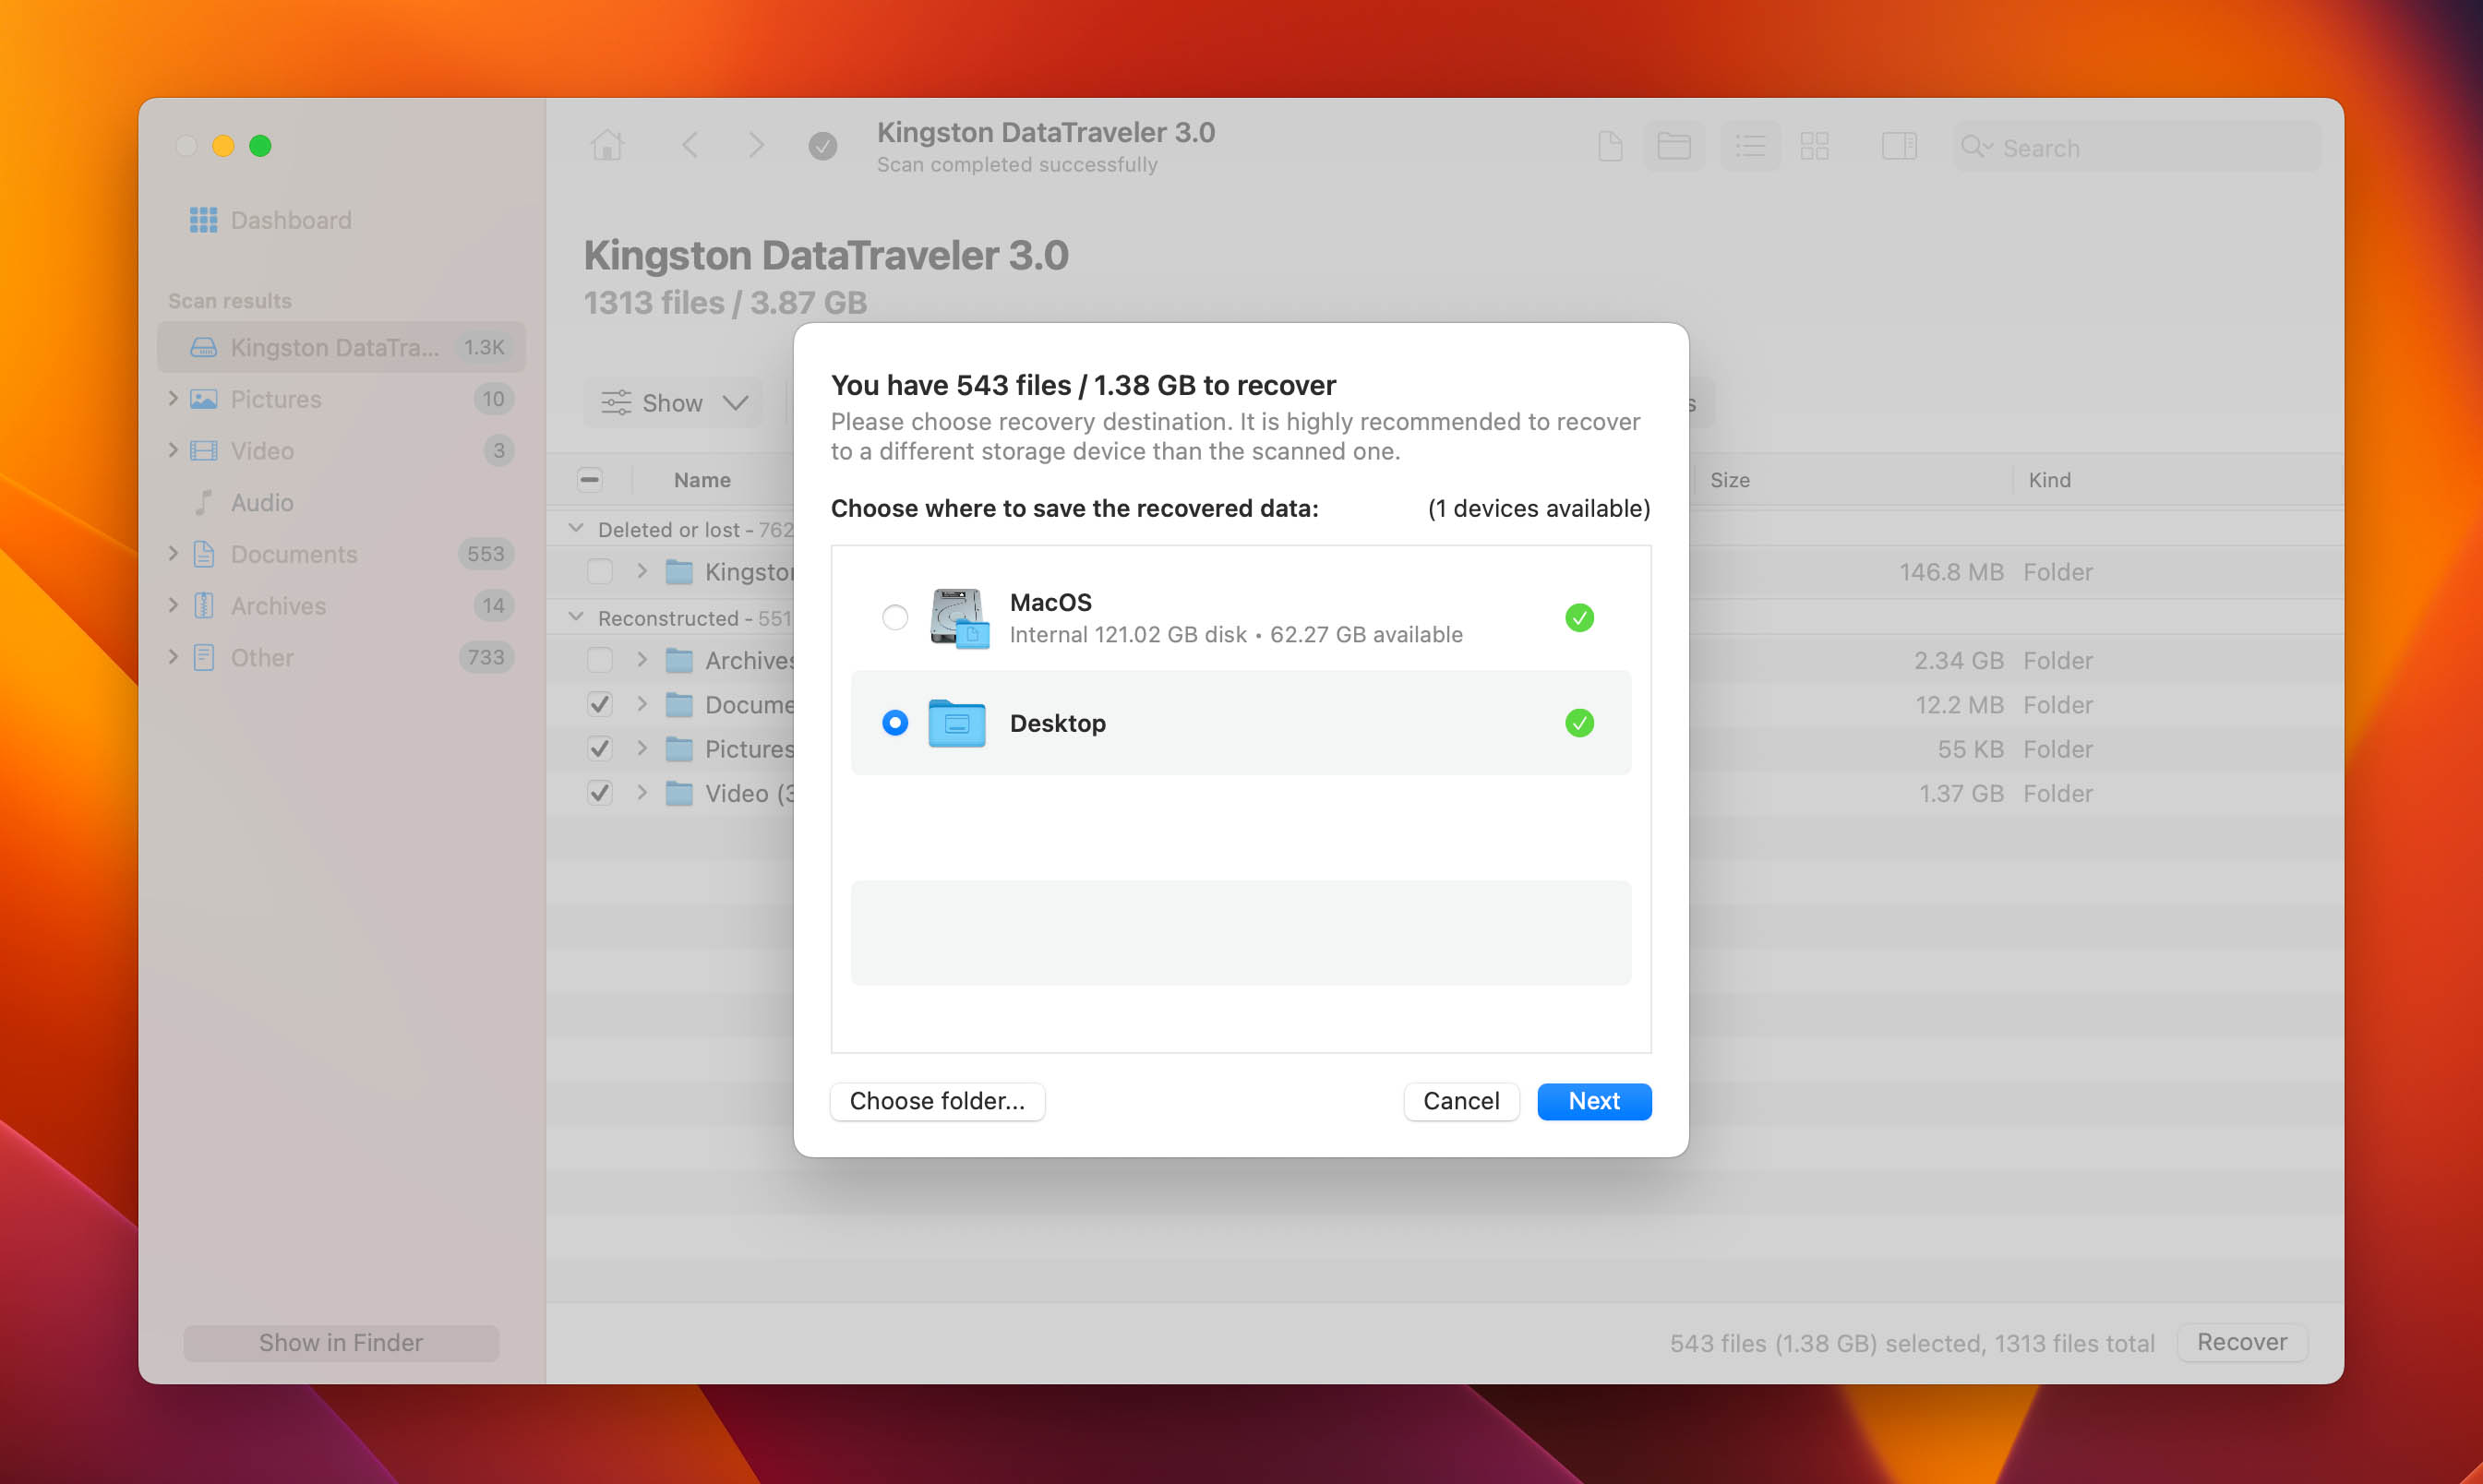
Task: Expand Archives in the sidebar
Action: point(173,606)
